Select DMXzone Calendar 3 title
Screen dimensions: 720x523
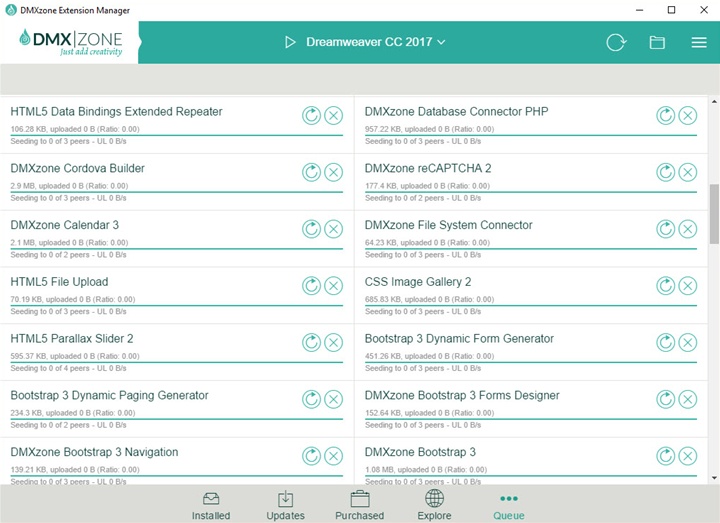(x=64, y=225)
